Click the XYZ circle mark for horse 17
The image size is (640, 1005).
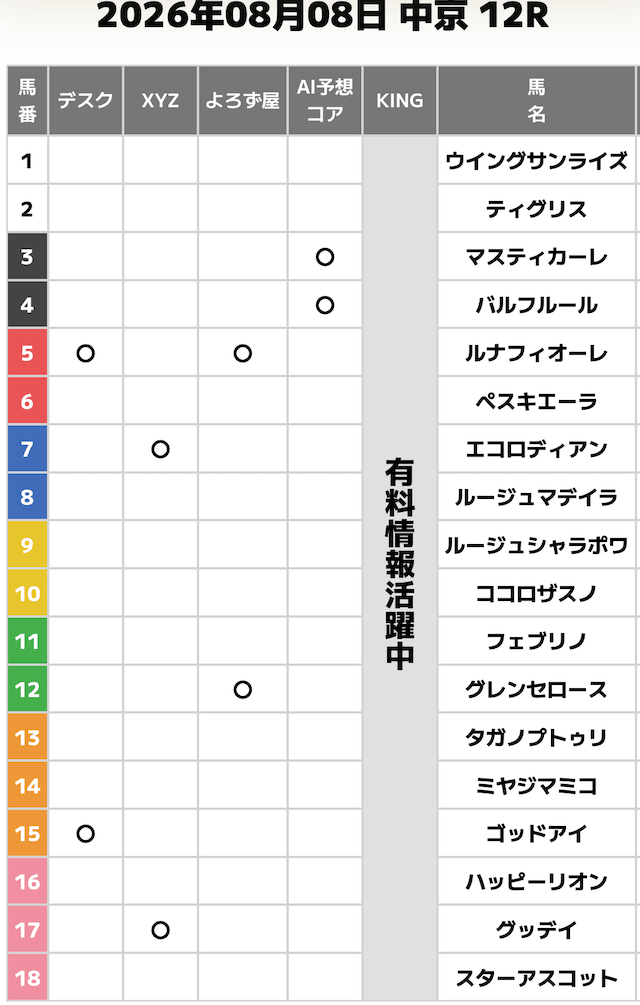click(x=160, y=930)
